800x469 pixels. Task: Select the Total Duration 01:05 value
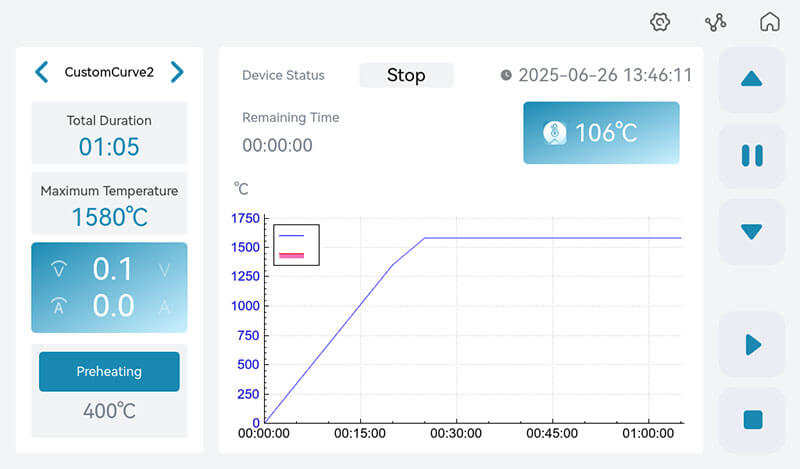[109, 147]
